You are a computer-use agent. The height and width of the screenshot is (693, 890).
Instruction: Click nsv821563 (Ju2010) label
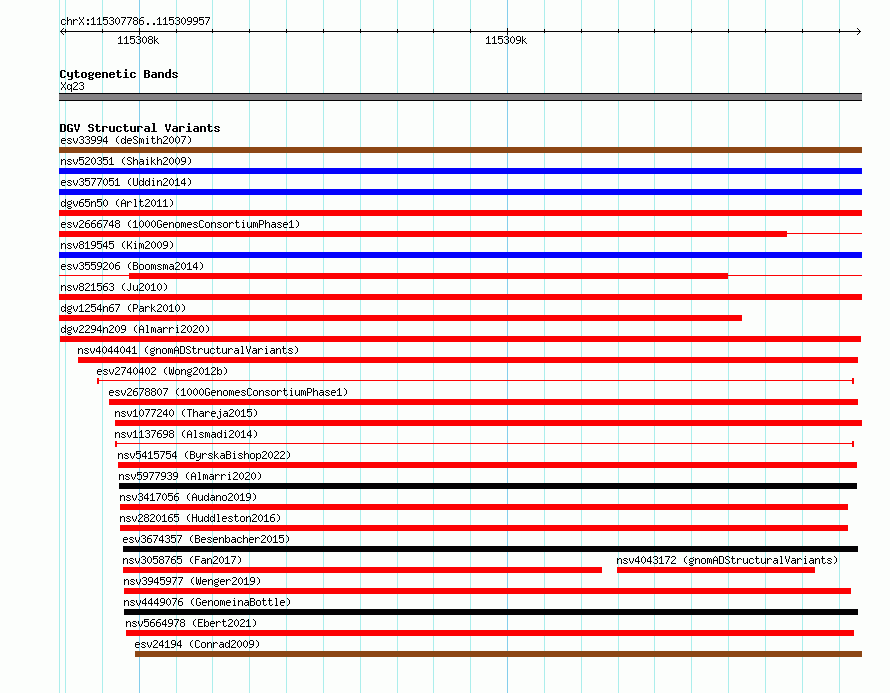click(x=114, y=287)
